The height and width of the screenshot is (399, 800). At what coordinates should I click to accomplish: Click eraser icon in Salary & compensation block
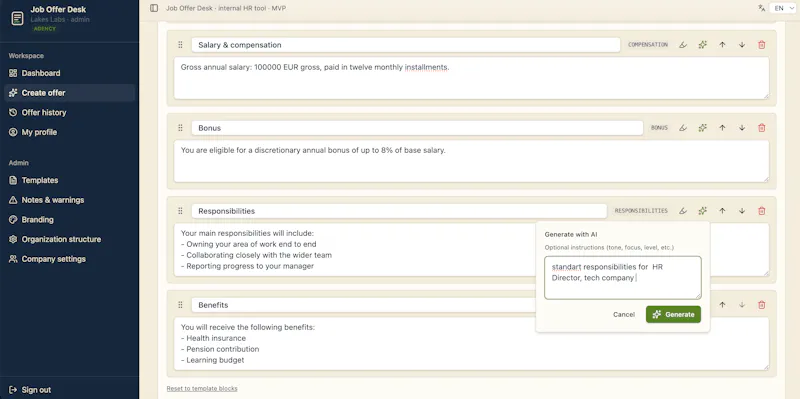pos(683,45)
